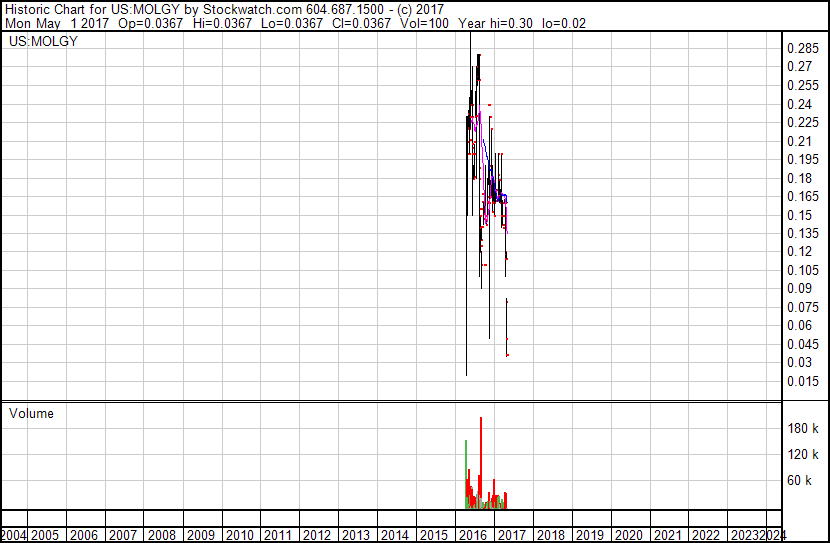This screenshot has width=830, height=543.
Task: Click the 0.045 price axis value
Action: (803, 345)
